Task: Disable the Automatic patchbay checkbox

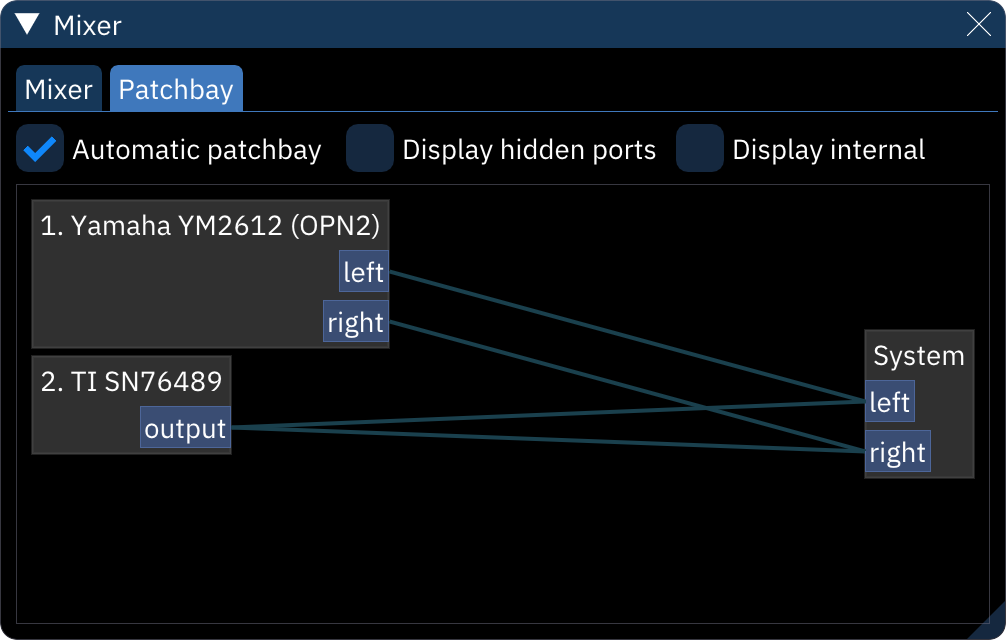Action: click(x=40, y=148)
